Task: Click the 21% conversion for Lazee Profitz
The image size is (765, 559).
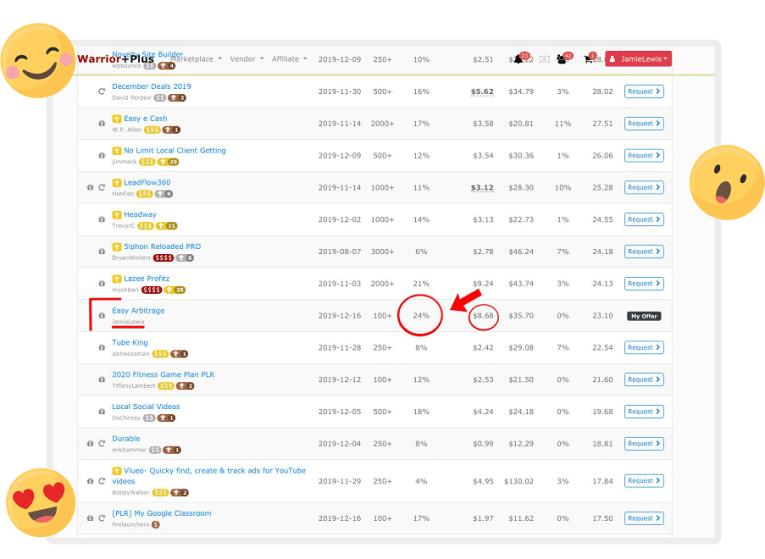Action: coord(421,284)
